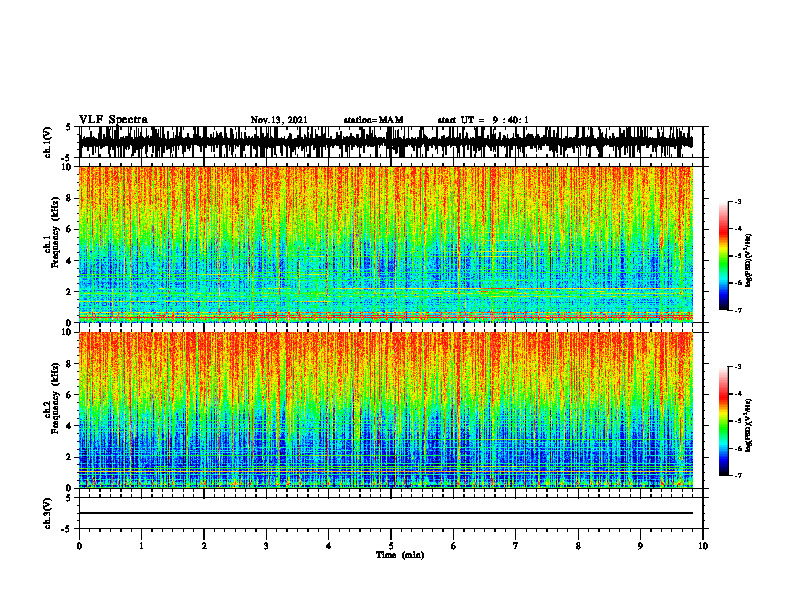Click the ch.1 spectrogram color scale bar
This screenshot has width=792, height=612.
pyautogui.click(x=723, y=256)
